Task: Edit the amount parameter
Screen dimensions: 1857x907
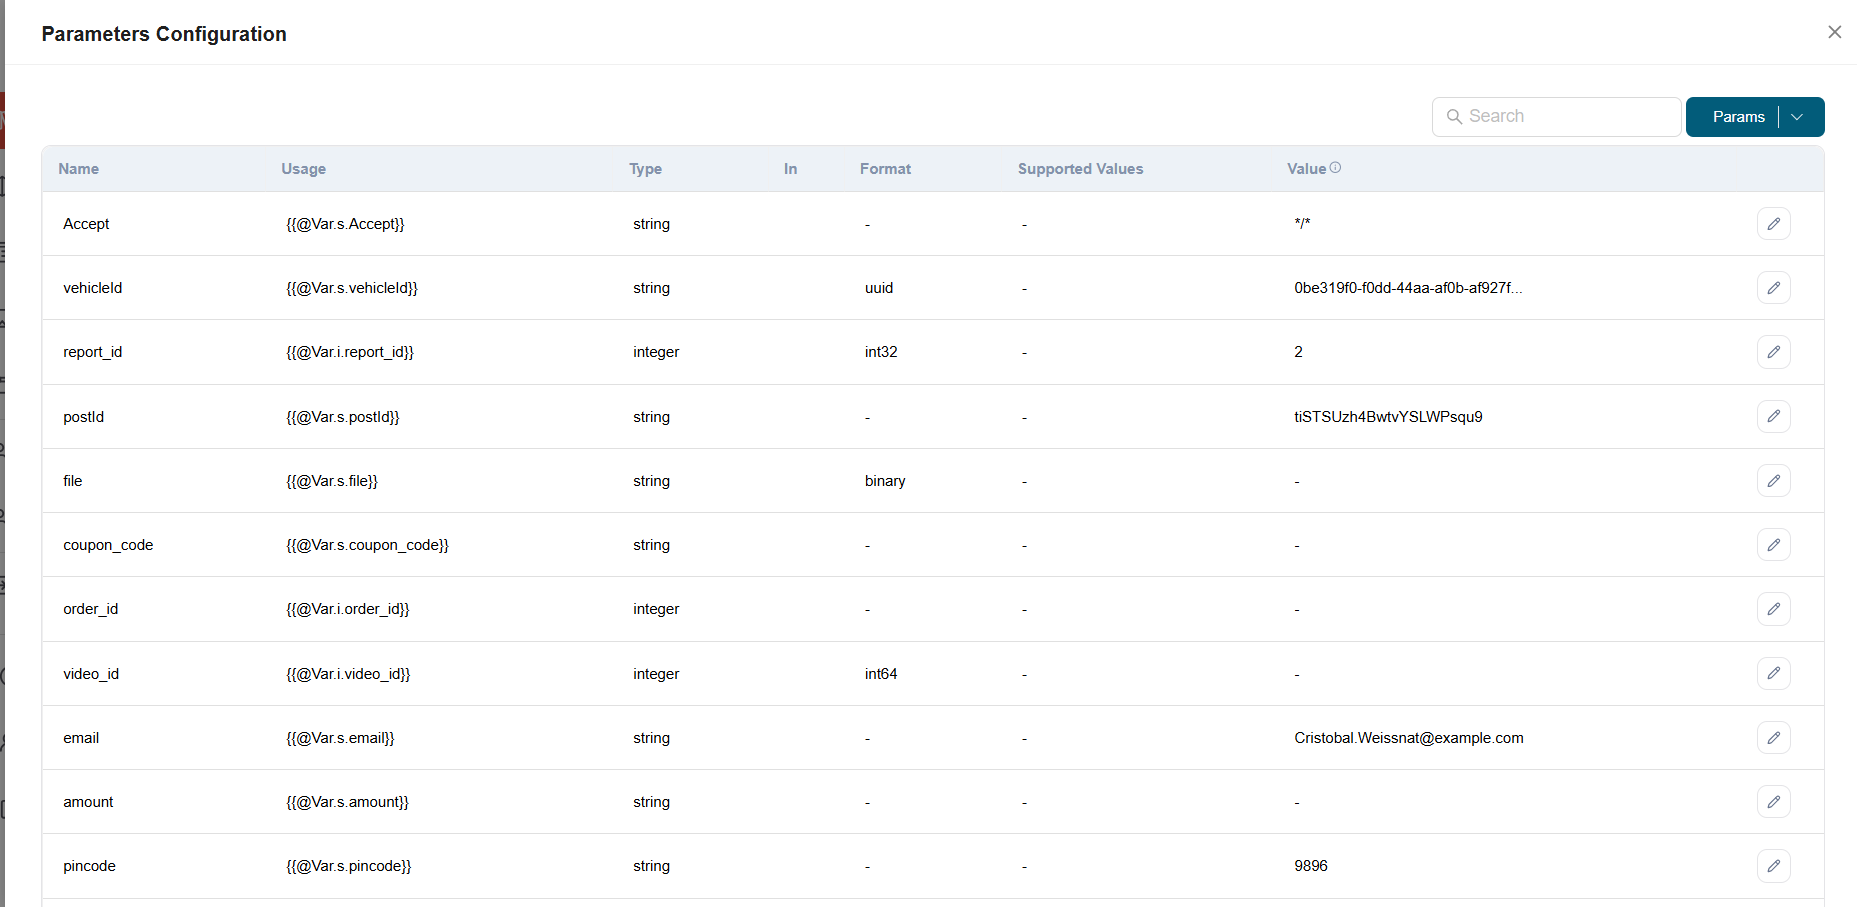Action: (1774, 801)
